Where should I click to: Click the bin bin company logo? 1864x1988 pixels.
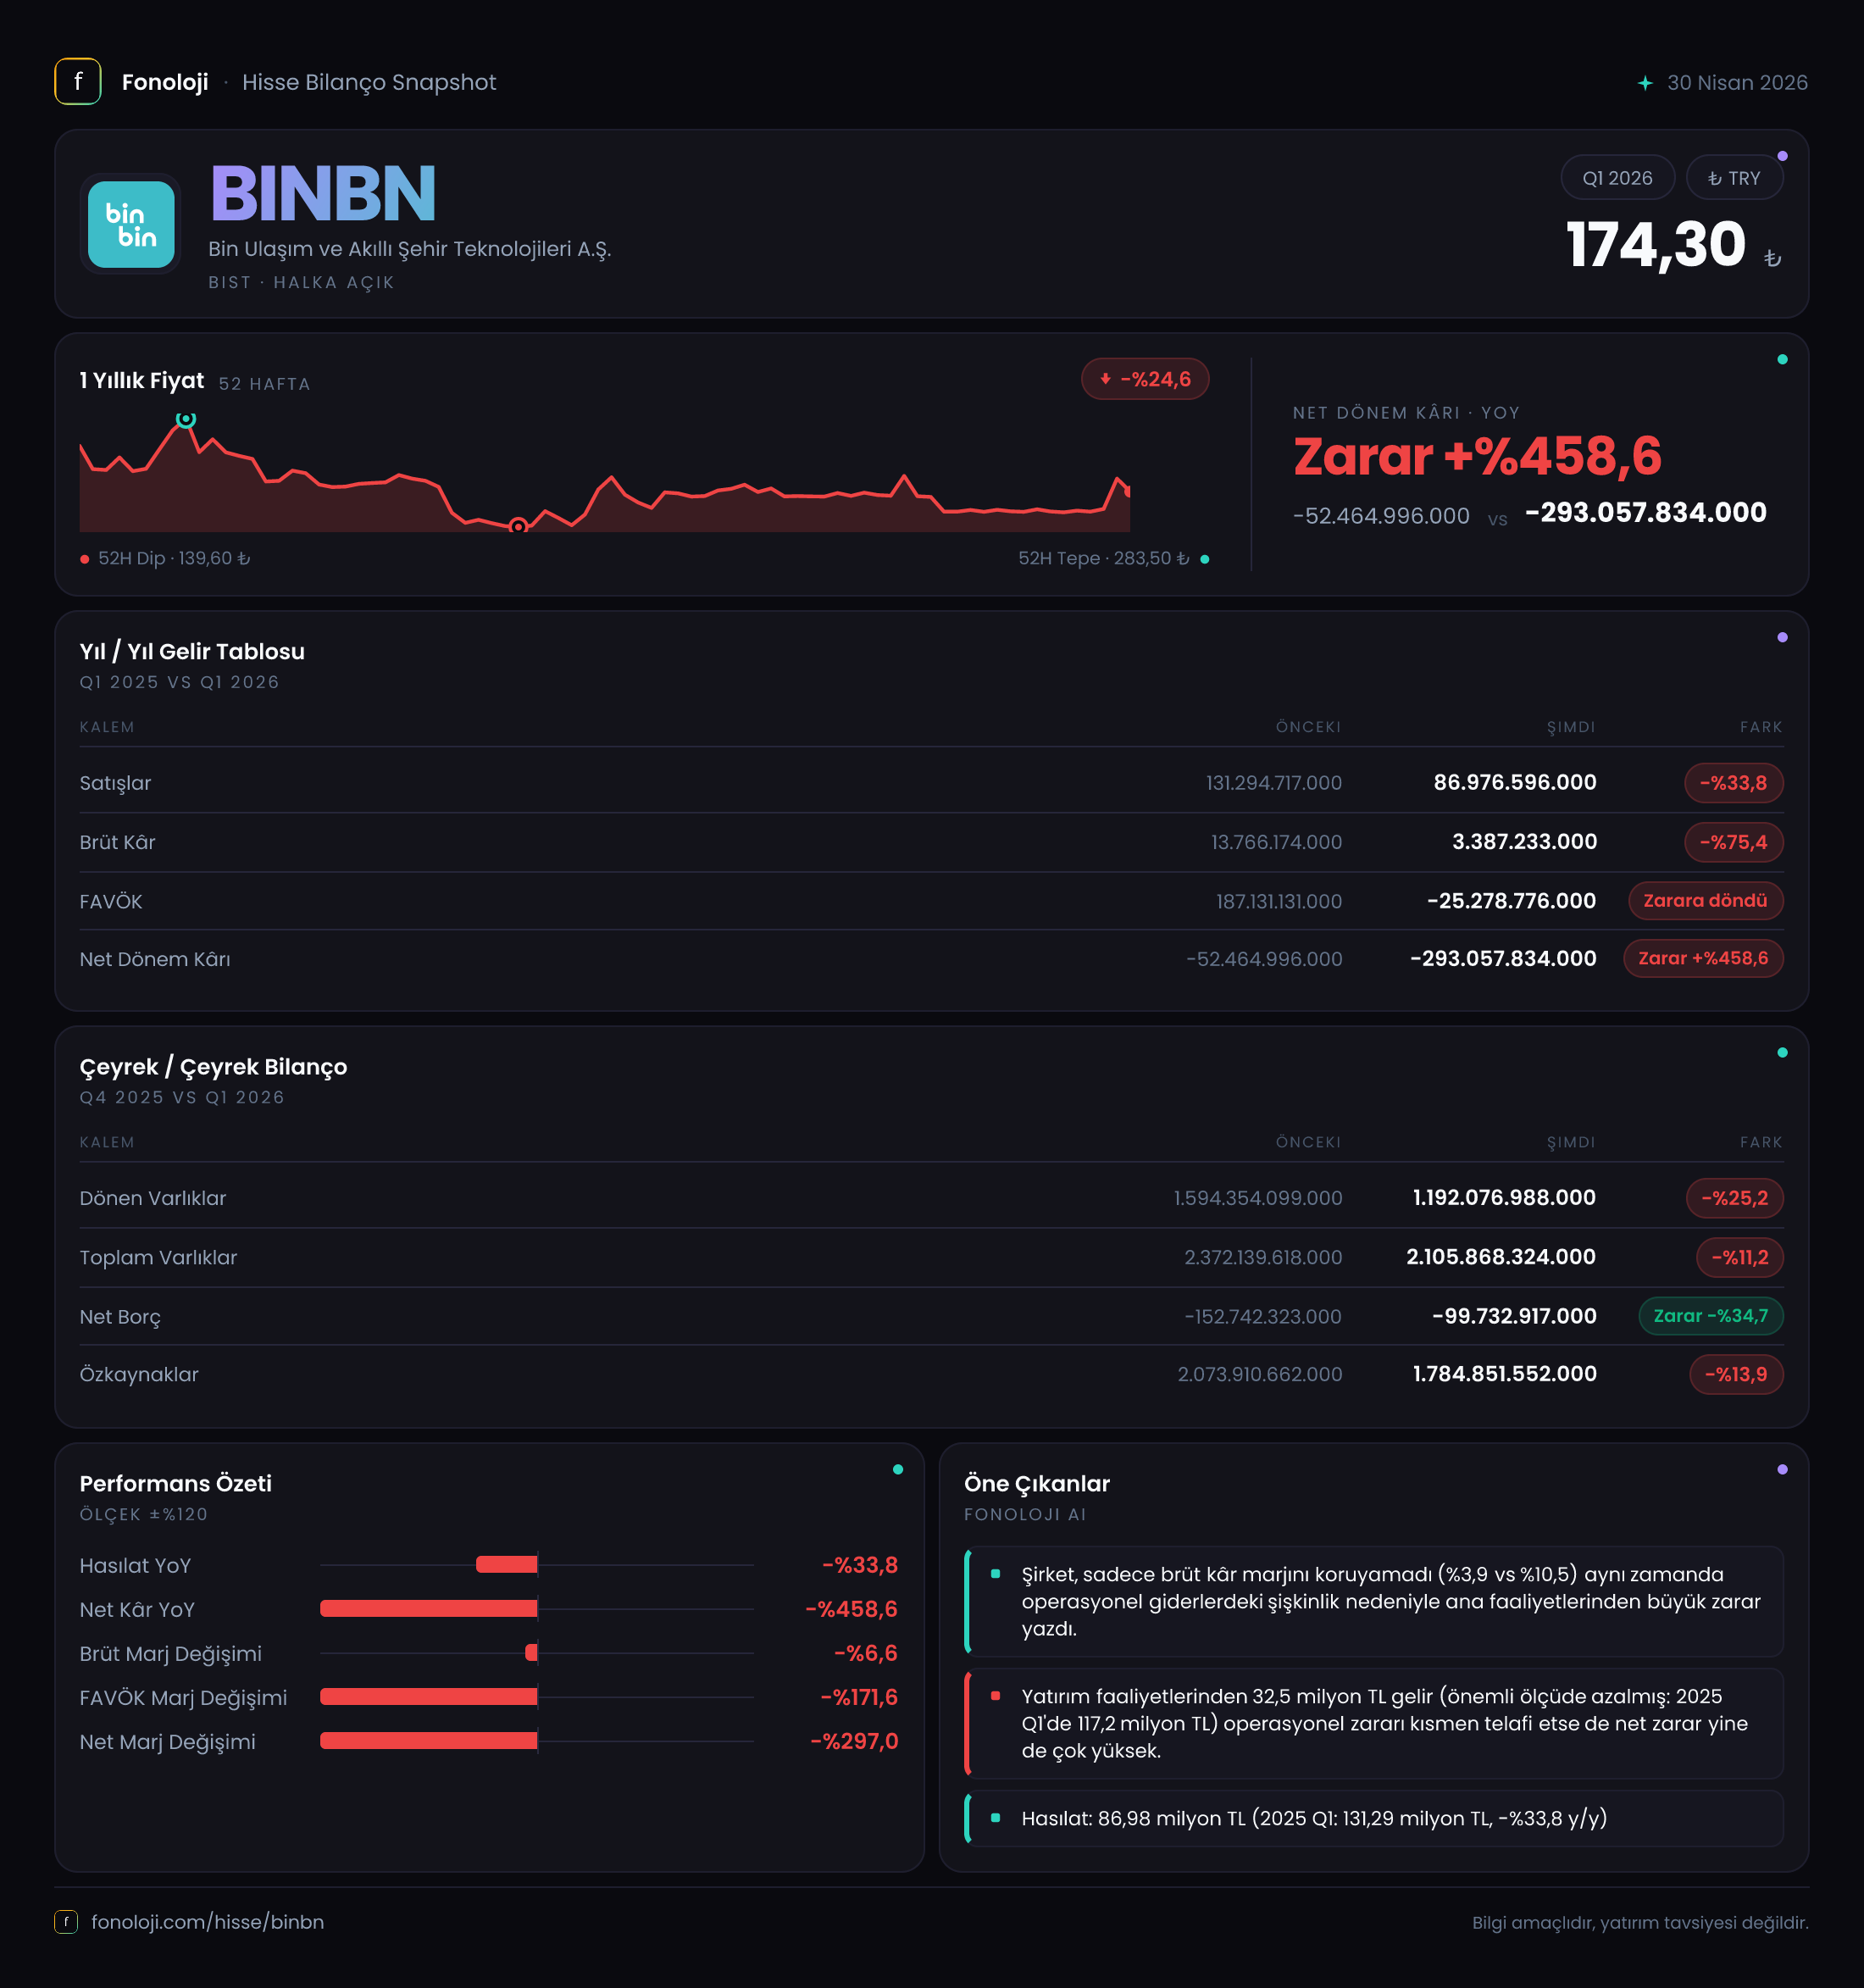click(x=131, y=224)
